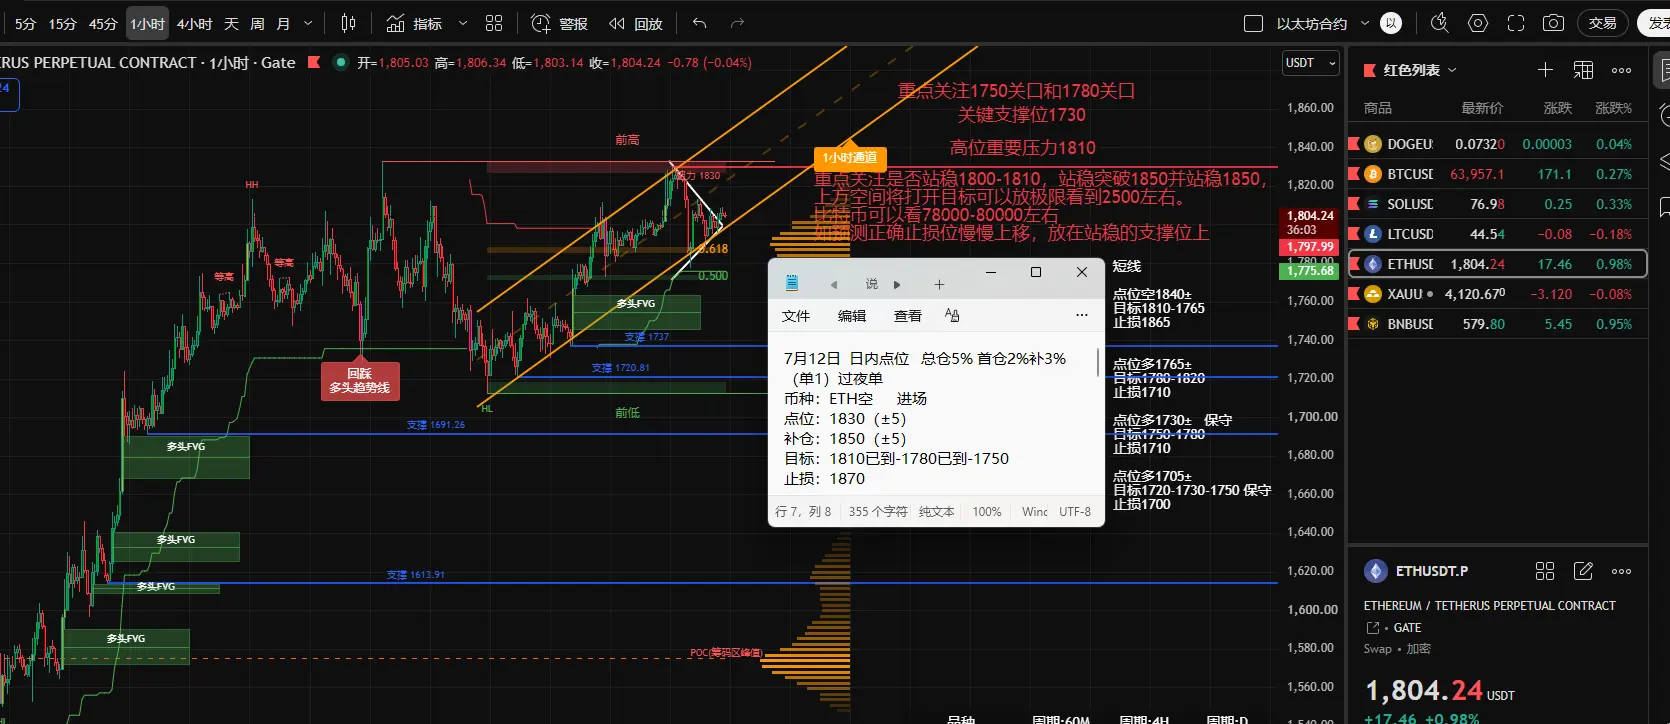
Task: Toggle the flag on the XAUU row
Action: point(1354,294)
